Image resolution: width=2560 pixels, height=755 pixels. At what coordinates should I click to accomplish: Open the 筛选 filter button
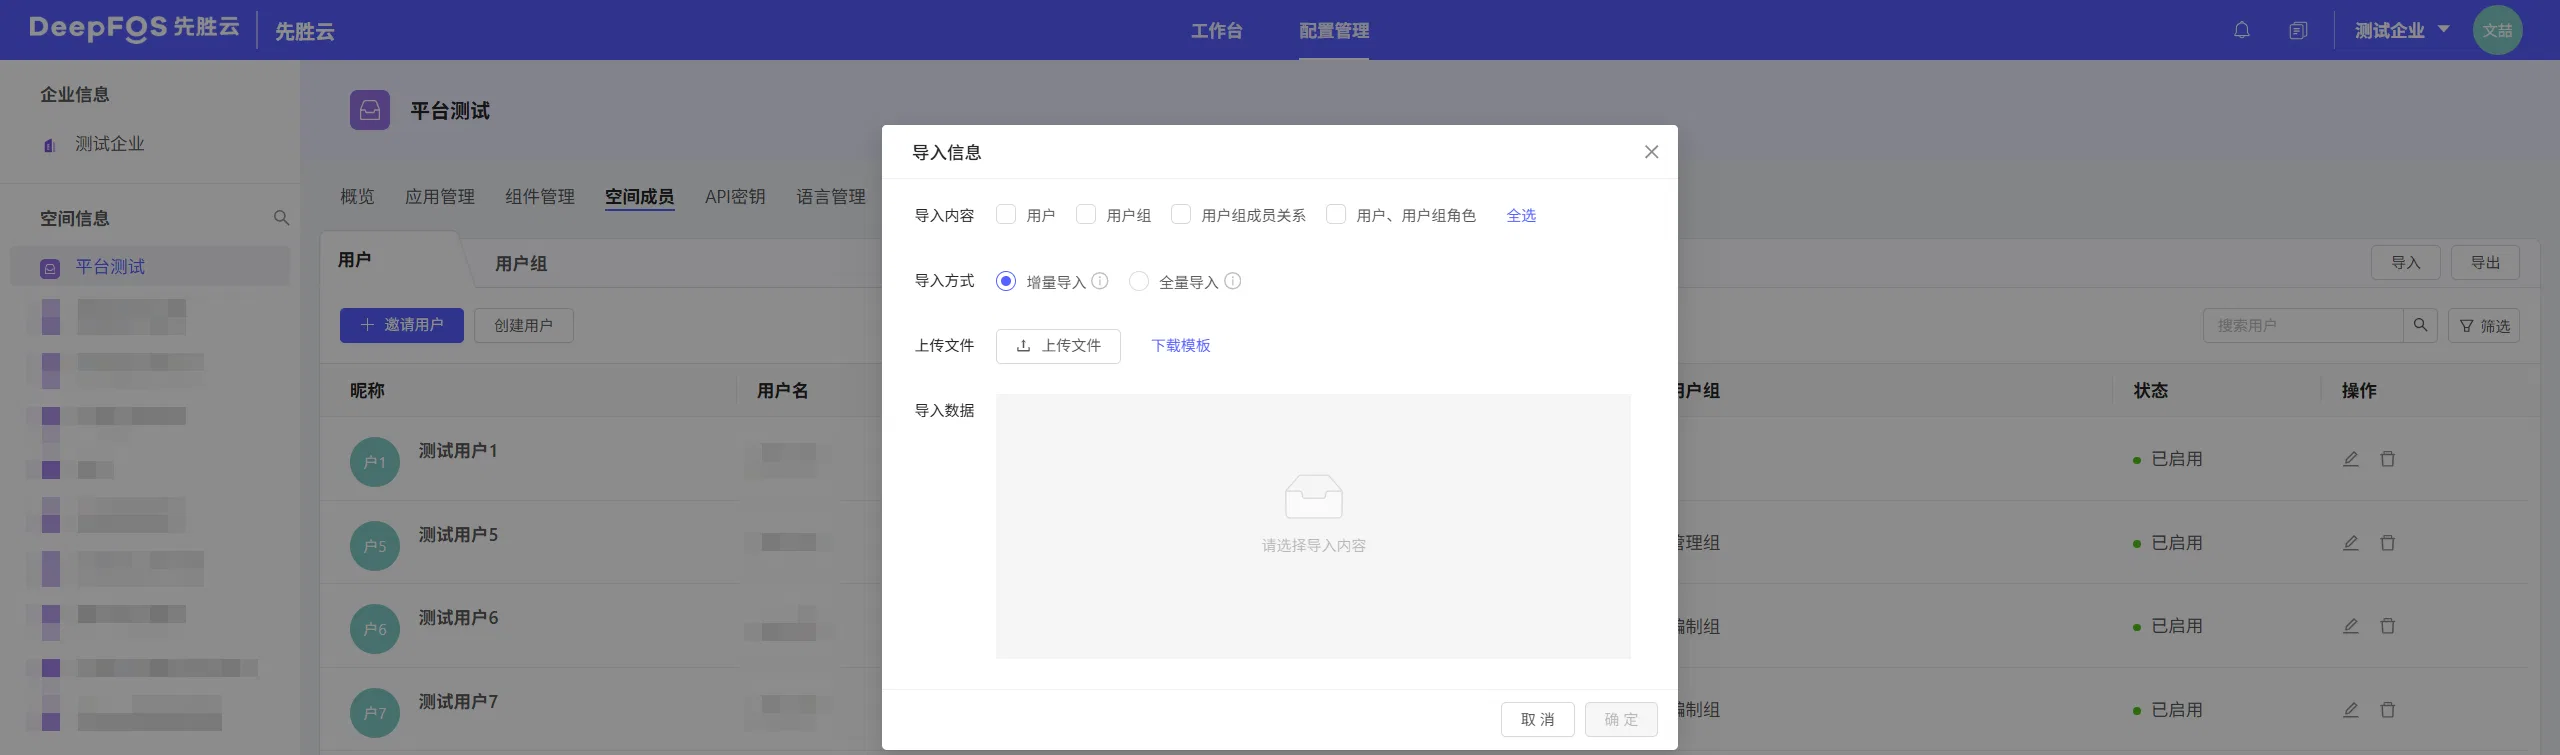(x=2484, y=325)
